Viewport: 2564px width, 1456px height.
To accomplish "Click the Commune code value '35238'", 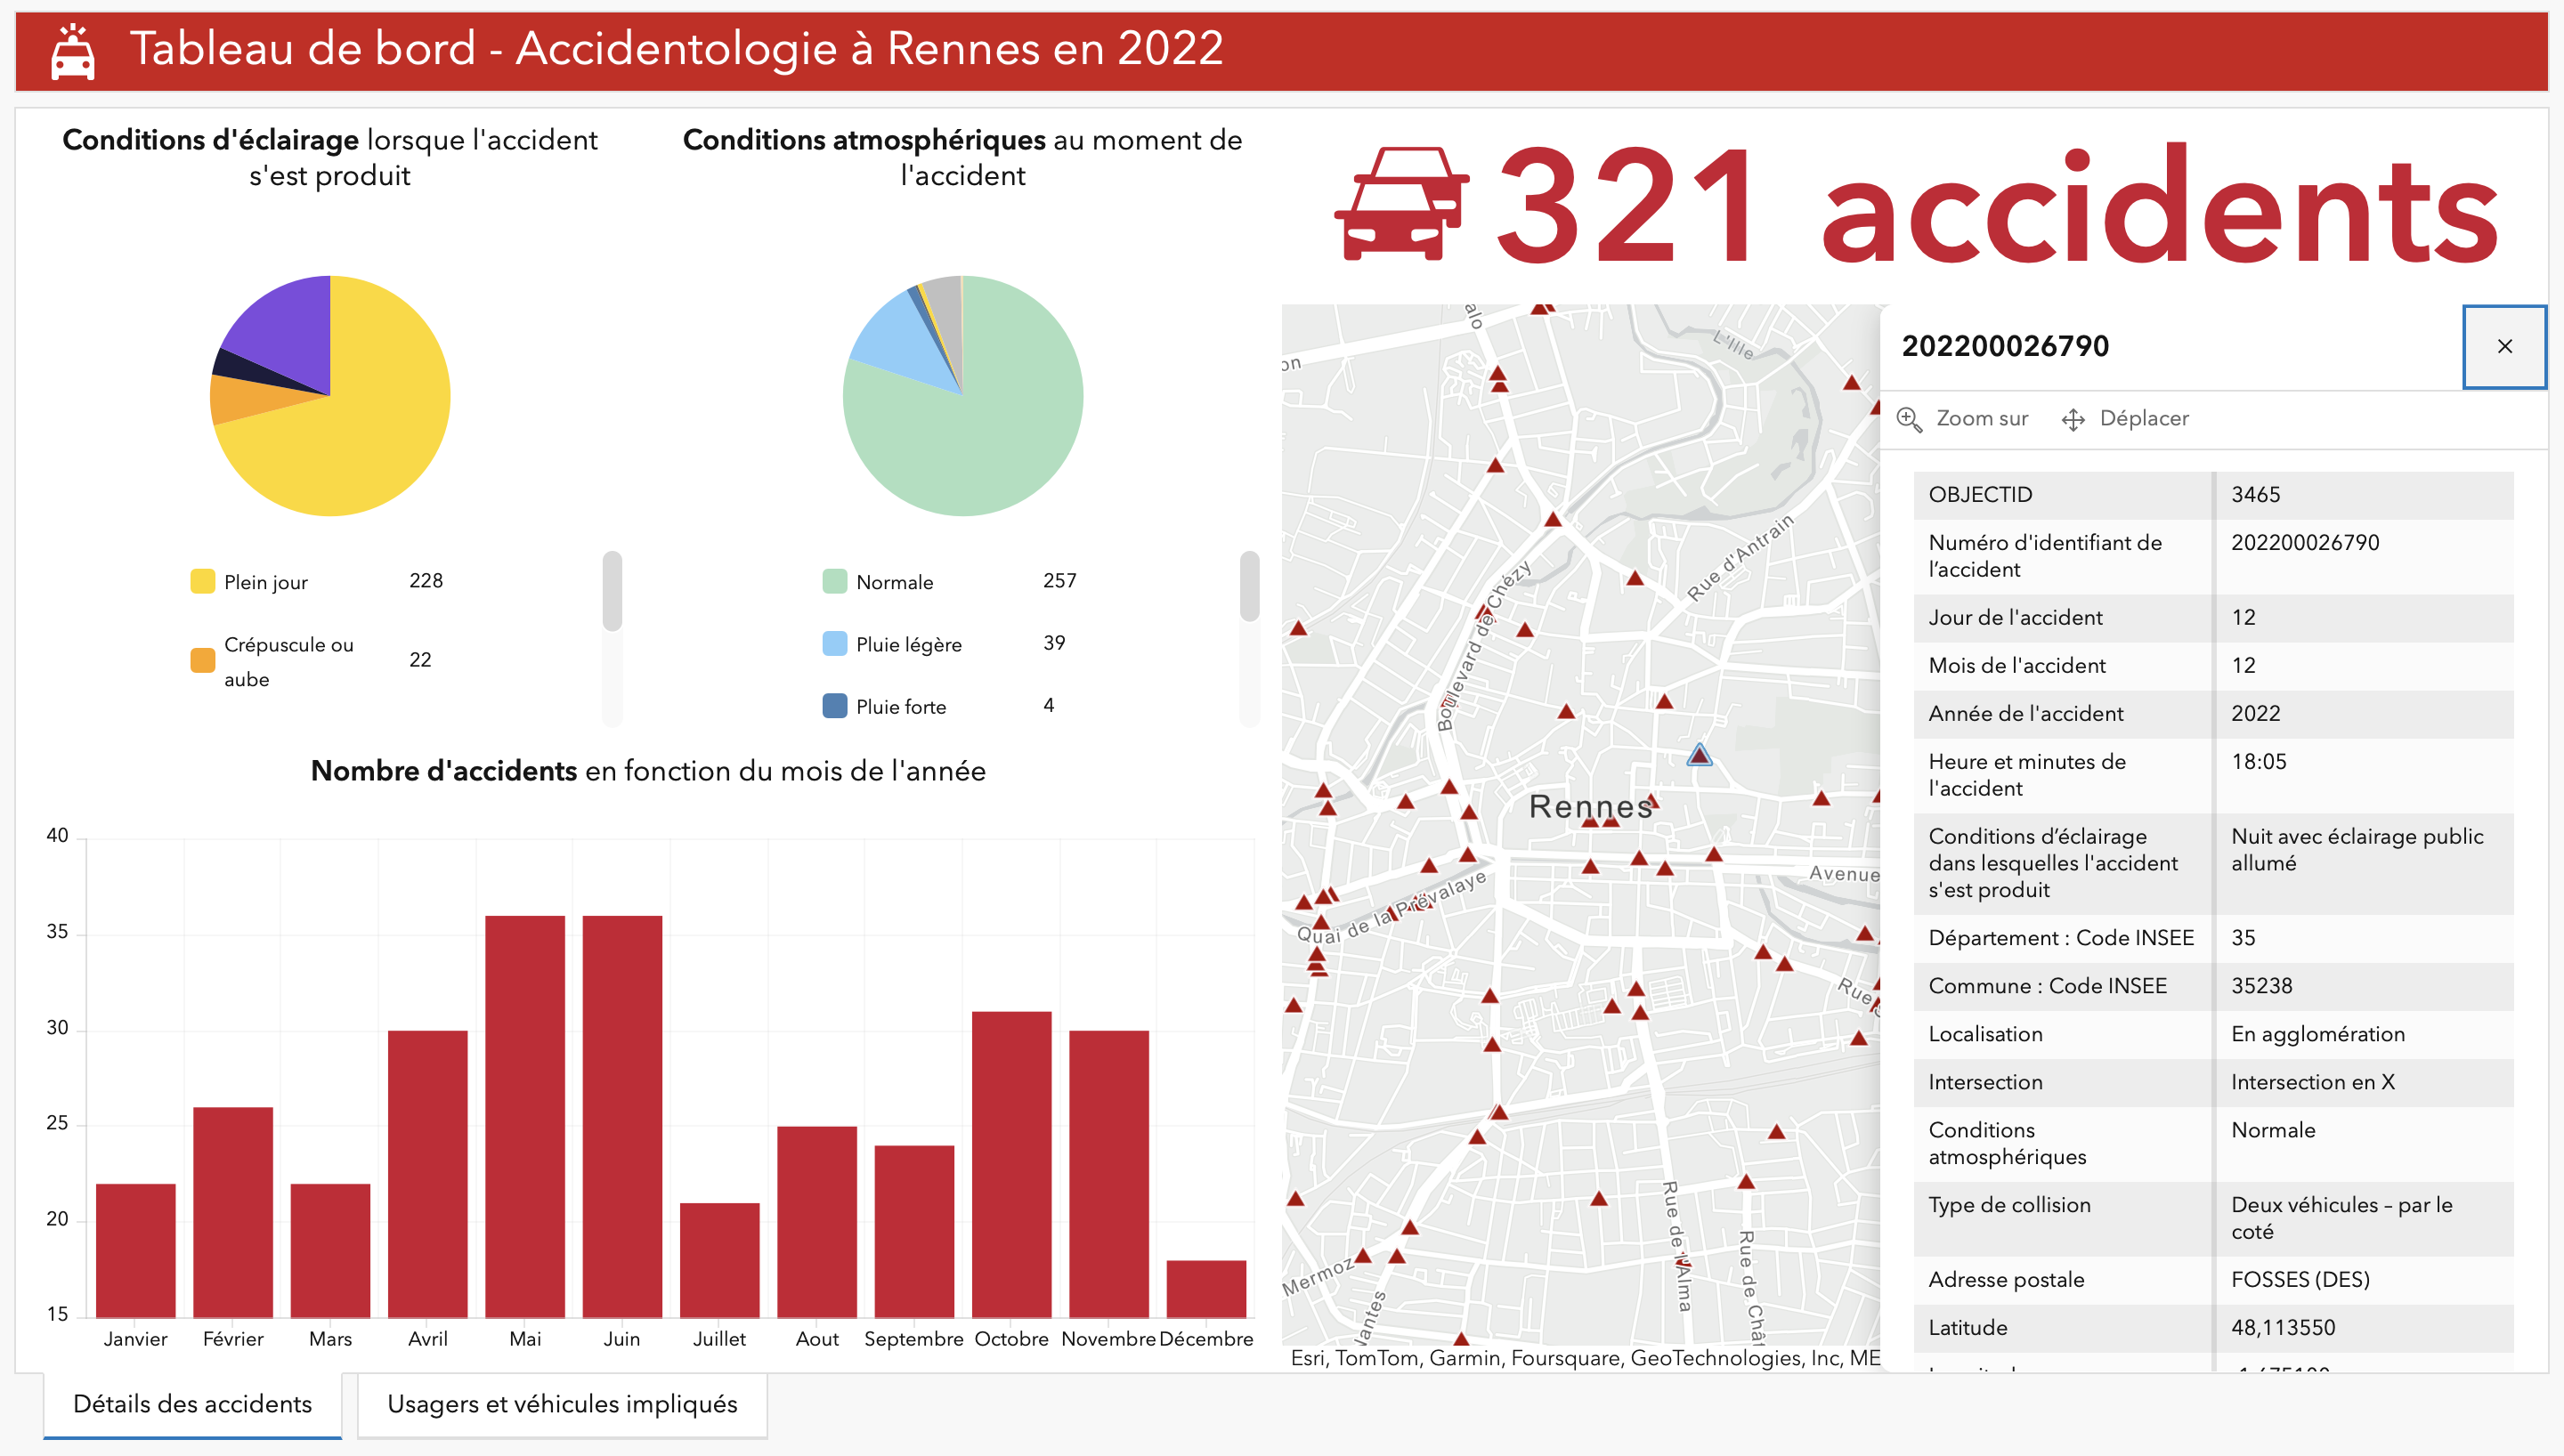I will click(x=2262, y=985).
